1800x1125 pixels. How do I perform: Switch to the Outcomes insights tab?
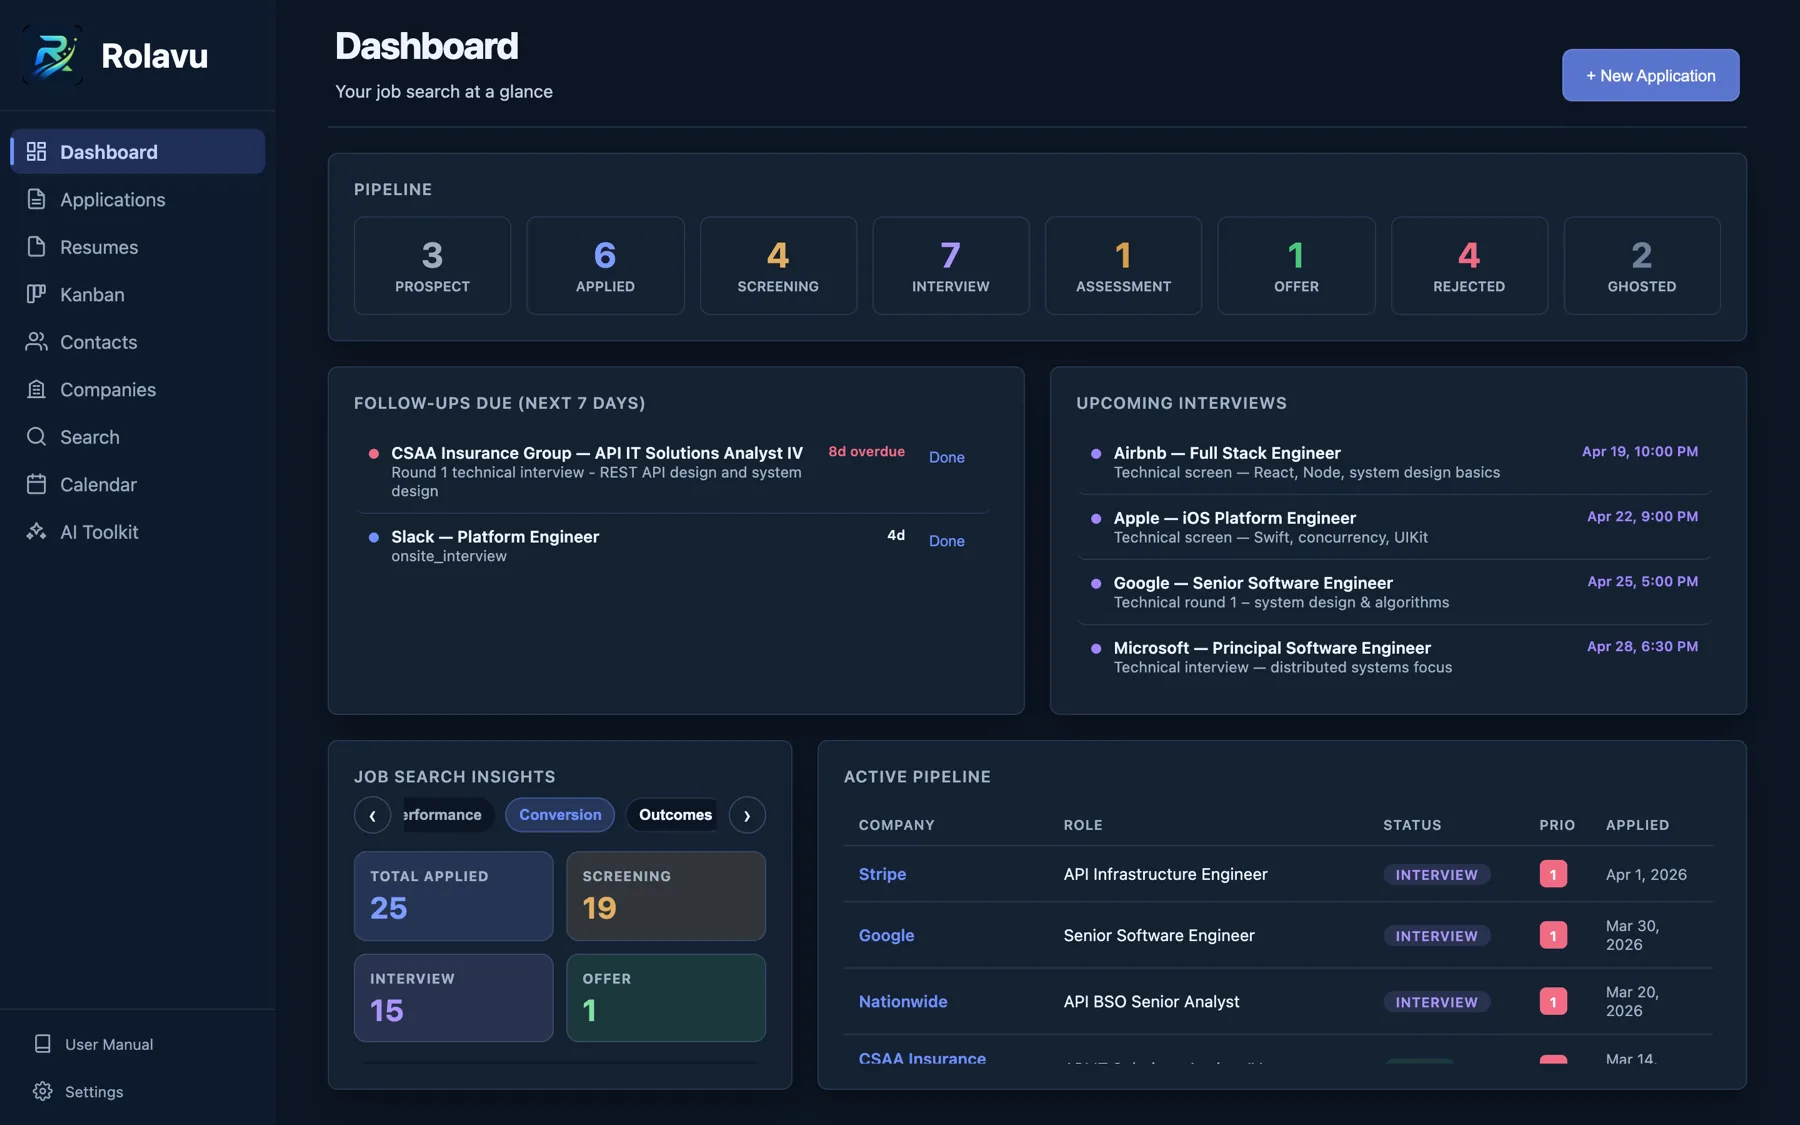(x=675, y=815)
